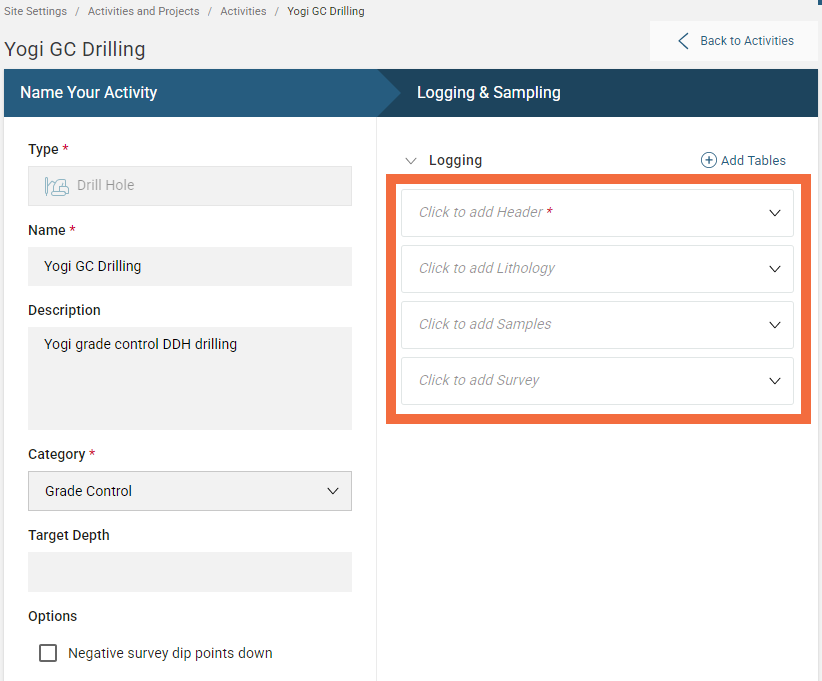Open the Click to add Samples dropdown
Screen dimensions: 822x681
597,325
